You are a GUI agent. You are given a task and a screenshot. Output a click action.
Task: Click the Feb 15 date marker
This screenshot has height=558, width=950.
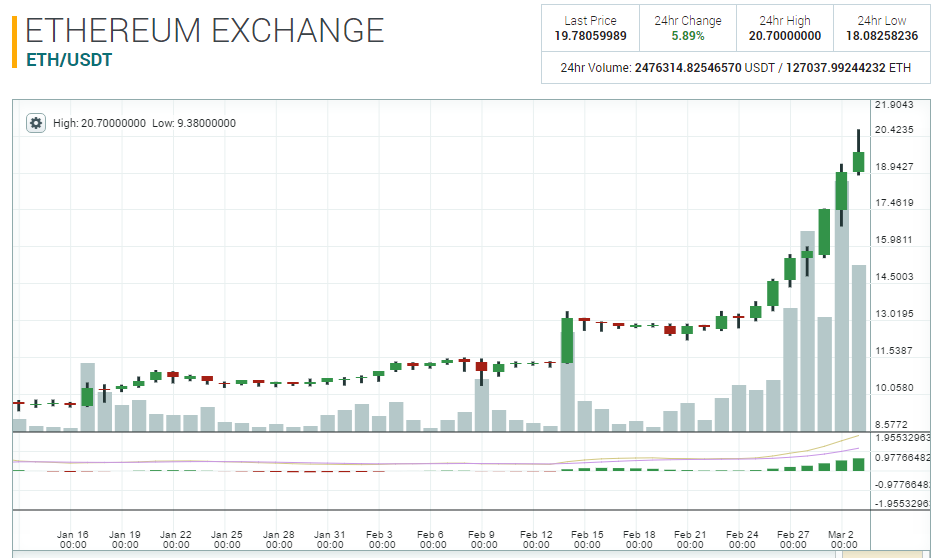pos(587,539)
